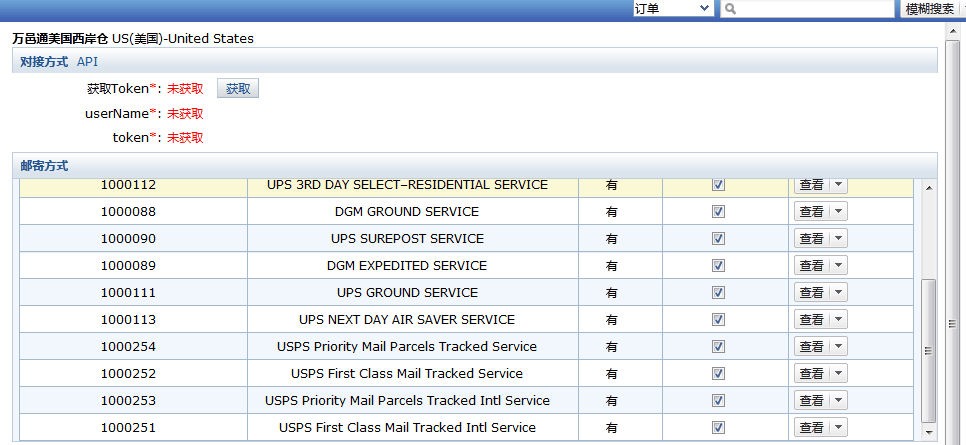Click the 对接方式 section header
The width and height of the screenshot is (966, 445).
click(45, 62)
